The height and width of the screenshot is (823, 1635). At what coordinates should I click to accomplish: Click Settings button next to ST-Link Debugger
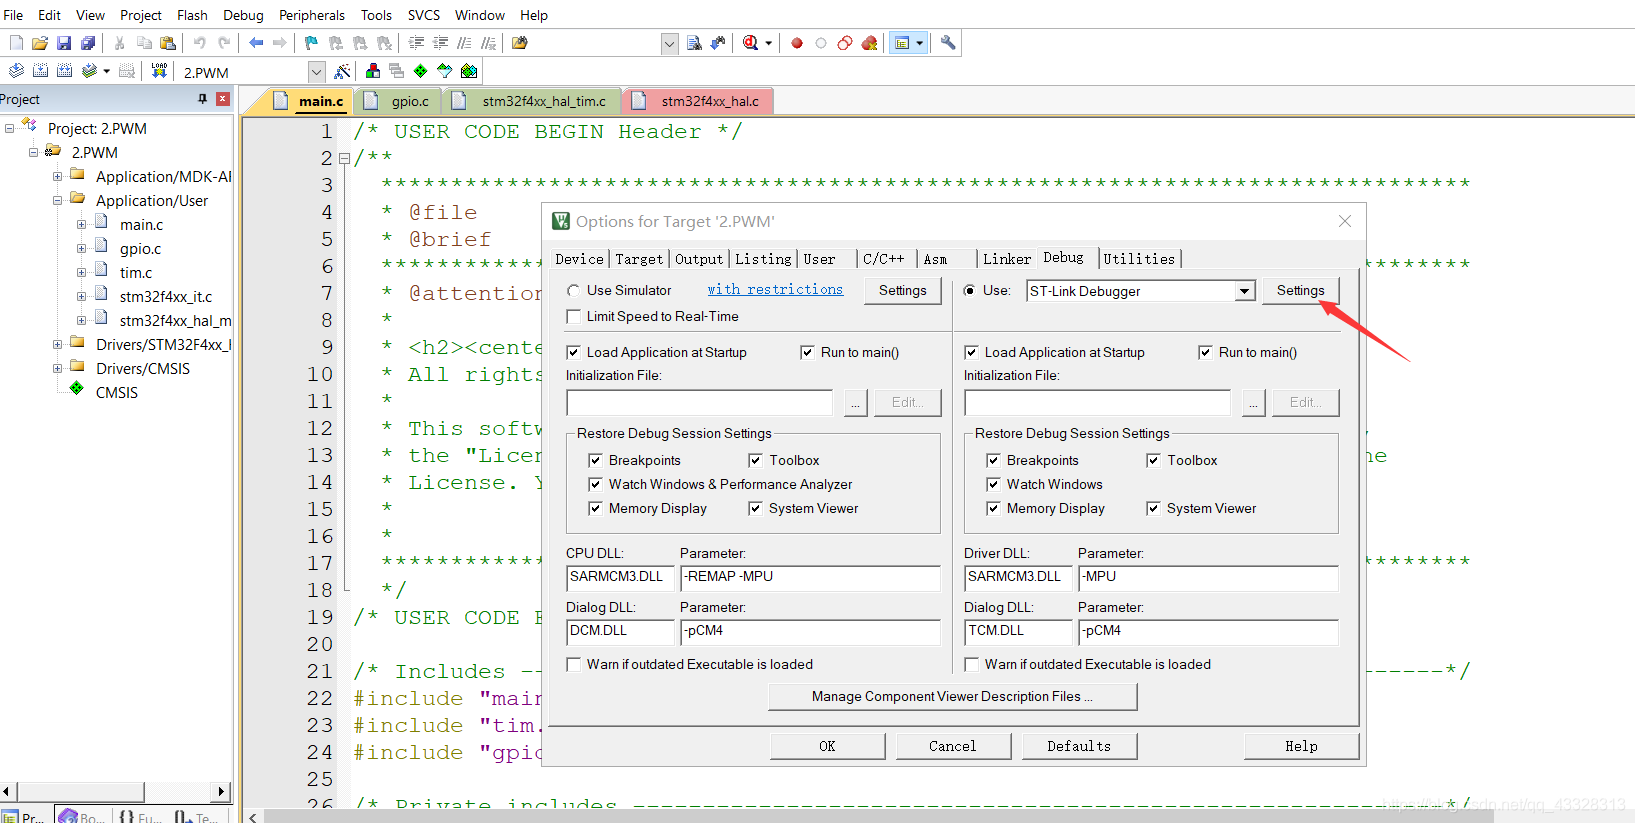[x=1300, y=291]
